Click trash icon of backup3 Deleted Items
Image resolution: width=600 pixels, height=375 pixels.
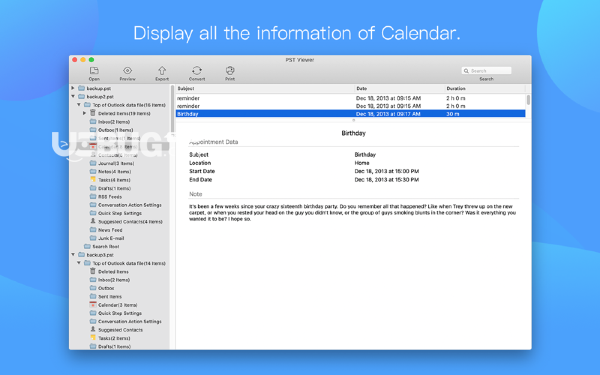click(93, 271)
